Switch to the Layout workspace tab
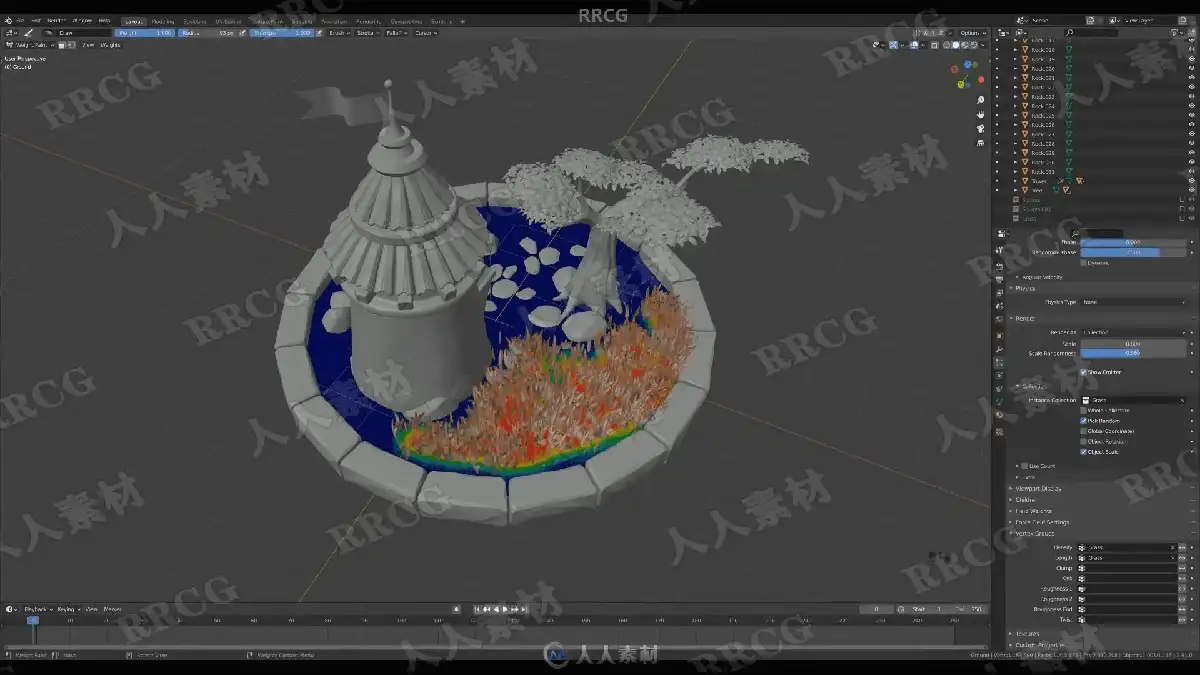 pos(133,20)
